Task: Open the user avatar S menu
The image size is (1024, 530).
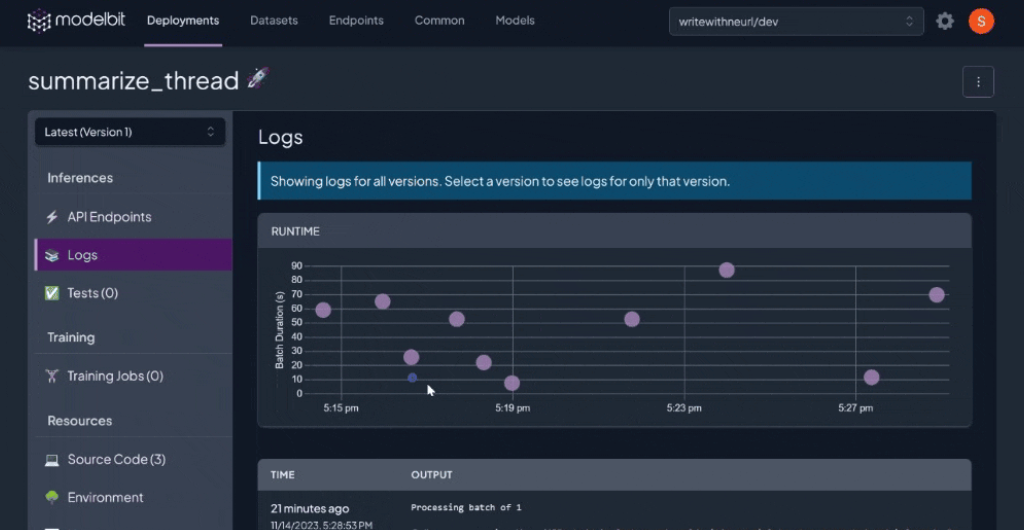Action: pos(981,21)
